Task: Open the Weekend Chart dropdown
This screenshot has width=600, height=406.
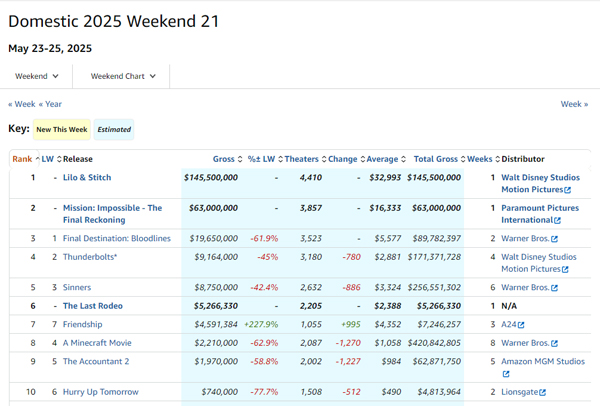Action: (x=123, y=76)
